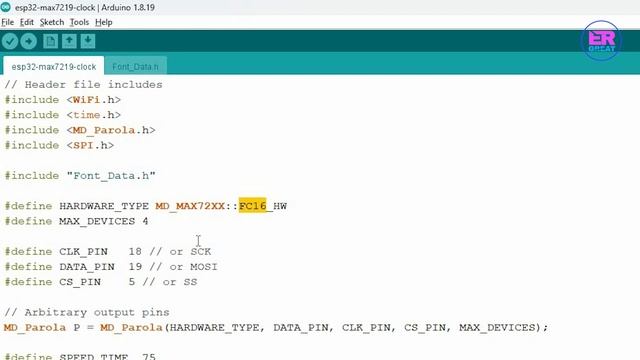The image size is (640, 360).
Task: Click the '#define CS_PIN 5' line
Action: 101,282
